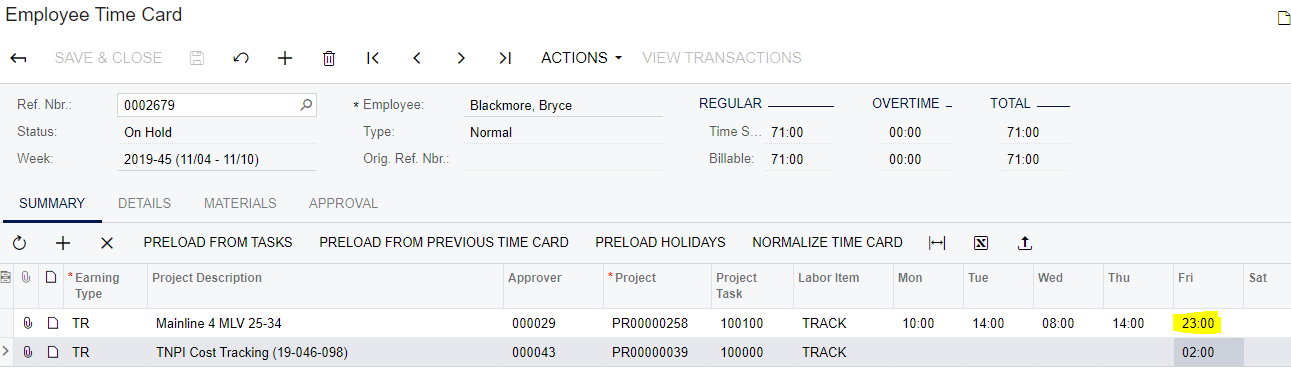Export summary grid to Excel
The image size is (1291, 378).
[x=981, y=243]
